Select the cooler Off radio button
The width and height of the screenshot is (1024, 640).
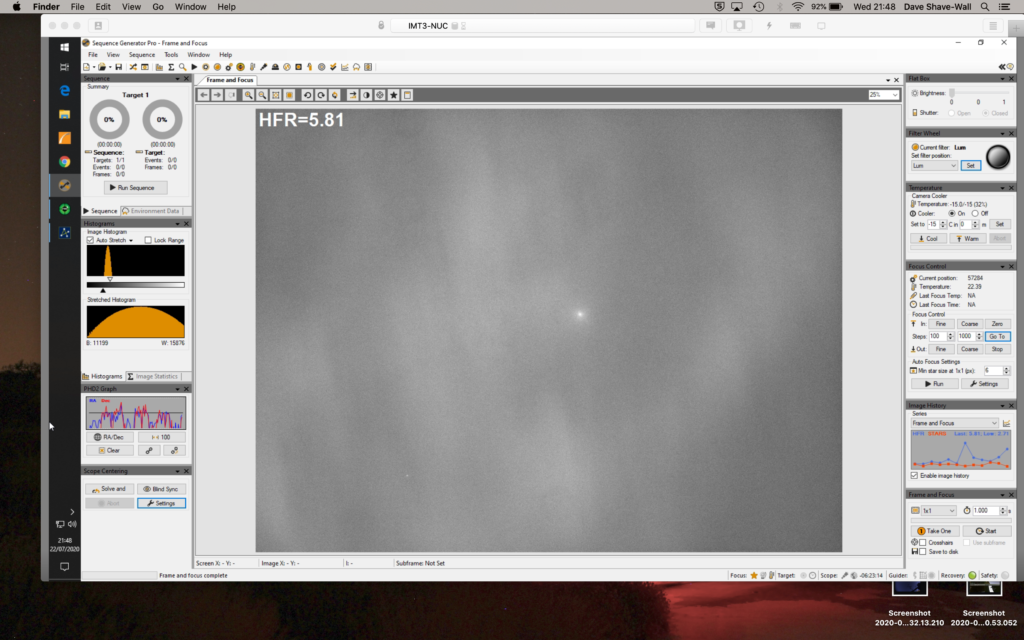(975, 214)
